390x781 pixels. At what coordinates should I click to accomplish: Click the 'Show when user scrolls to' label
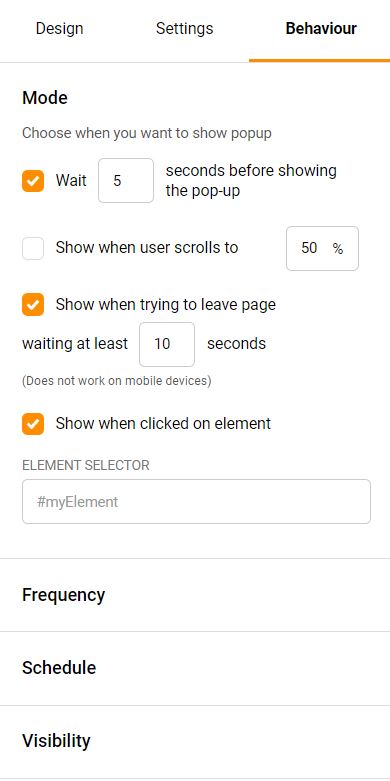(x=147, y=248)
